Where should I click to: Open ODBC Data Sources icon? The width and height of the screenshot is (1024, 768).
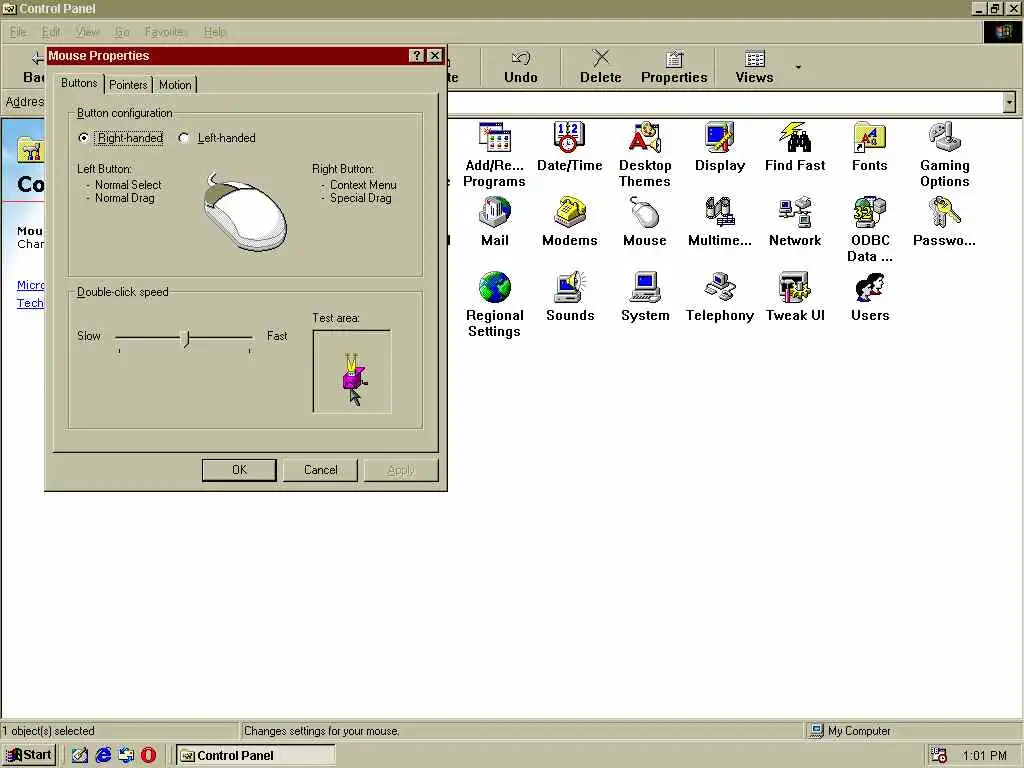click(869, 230)
